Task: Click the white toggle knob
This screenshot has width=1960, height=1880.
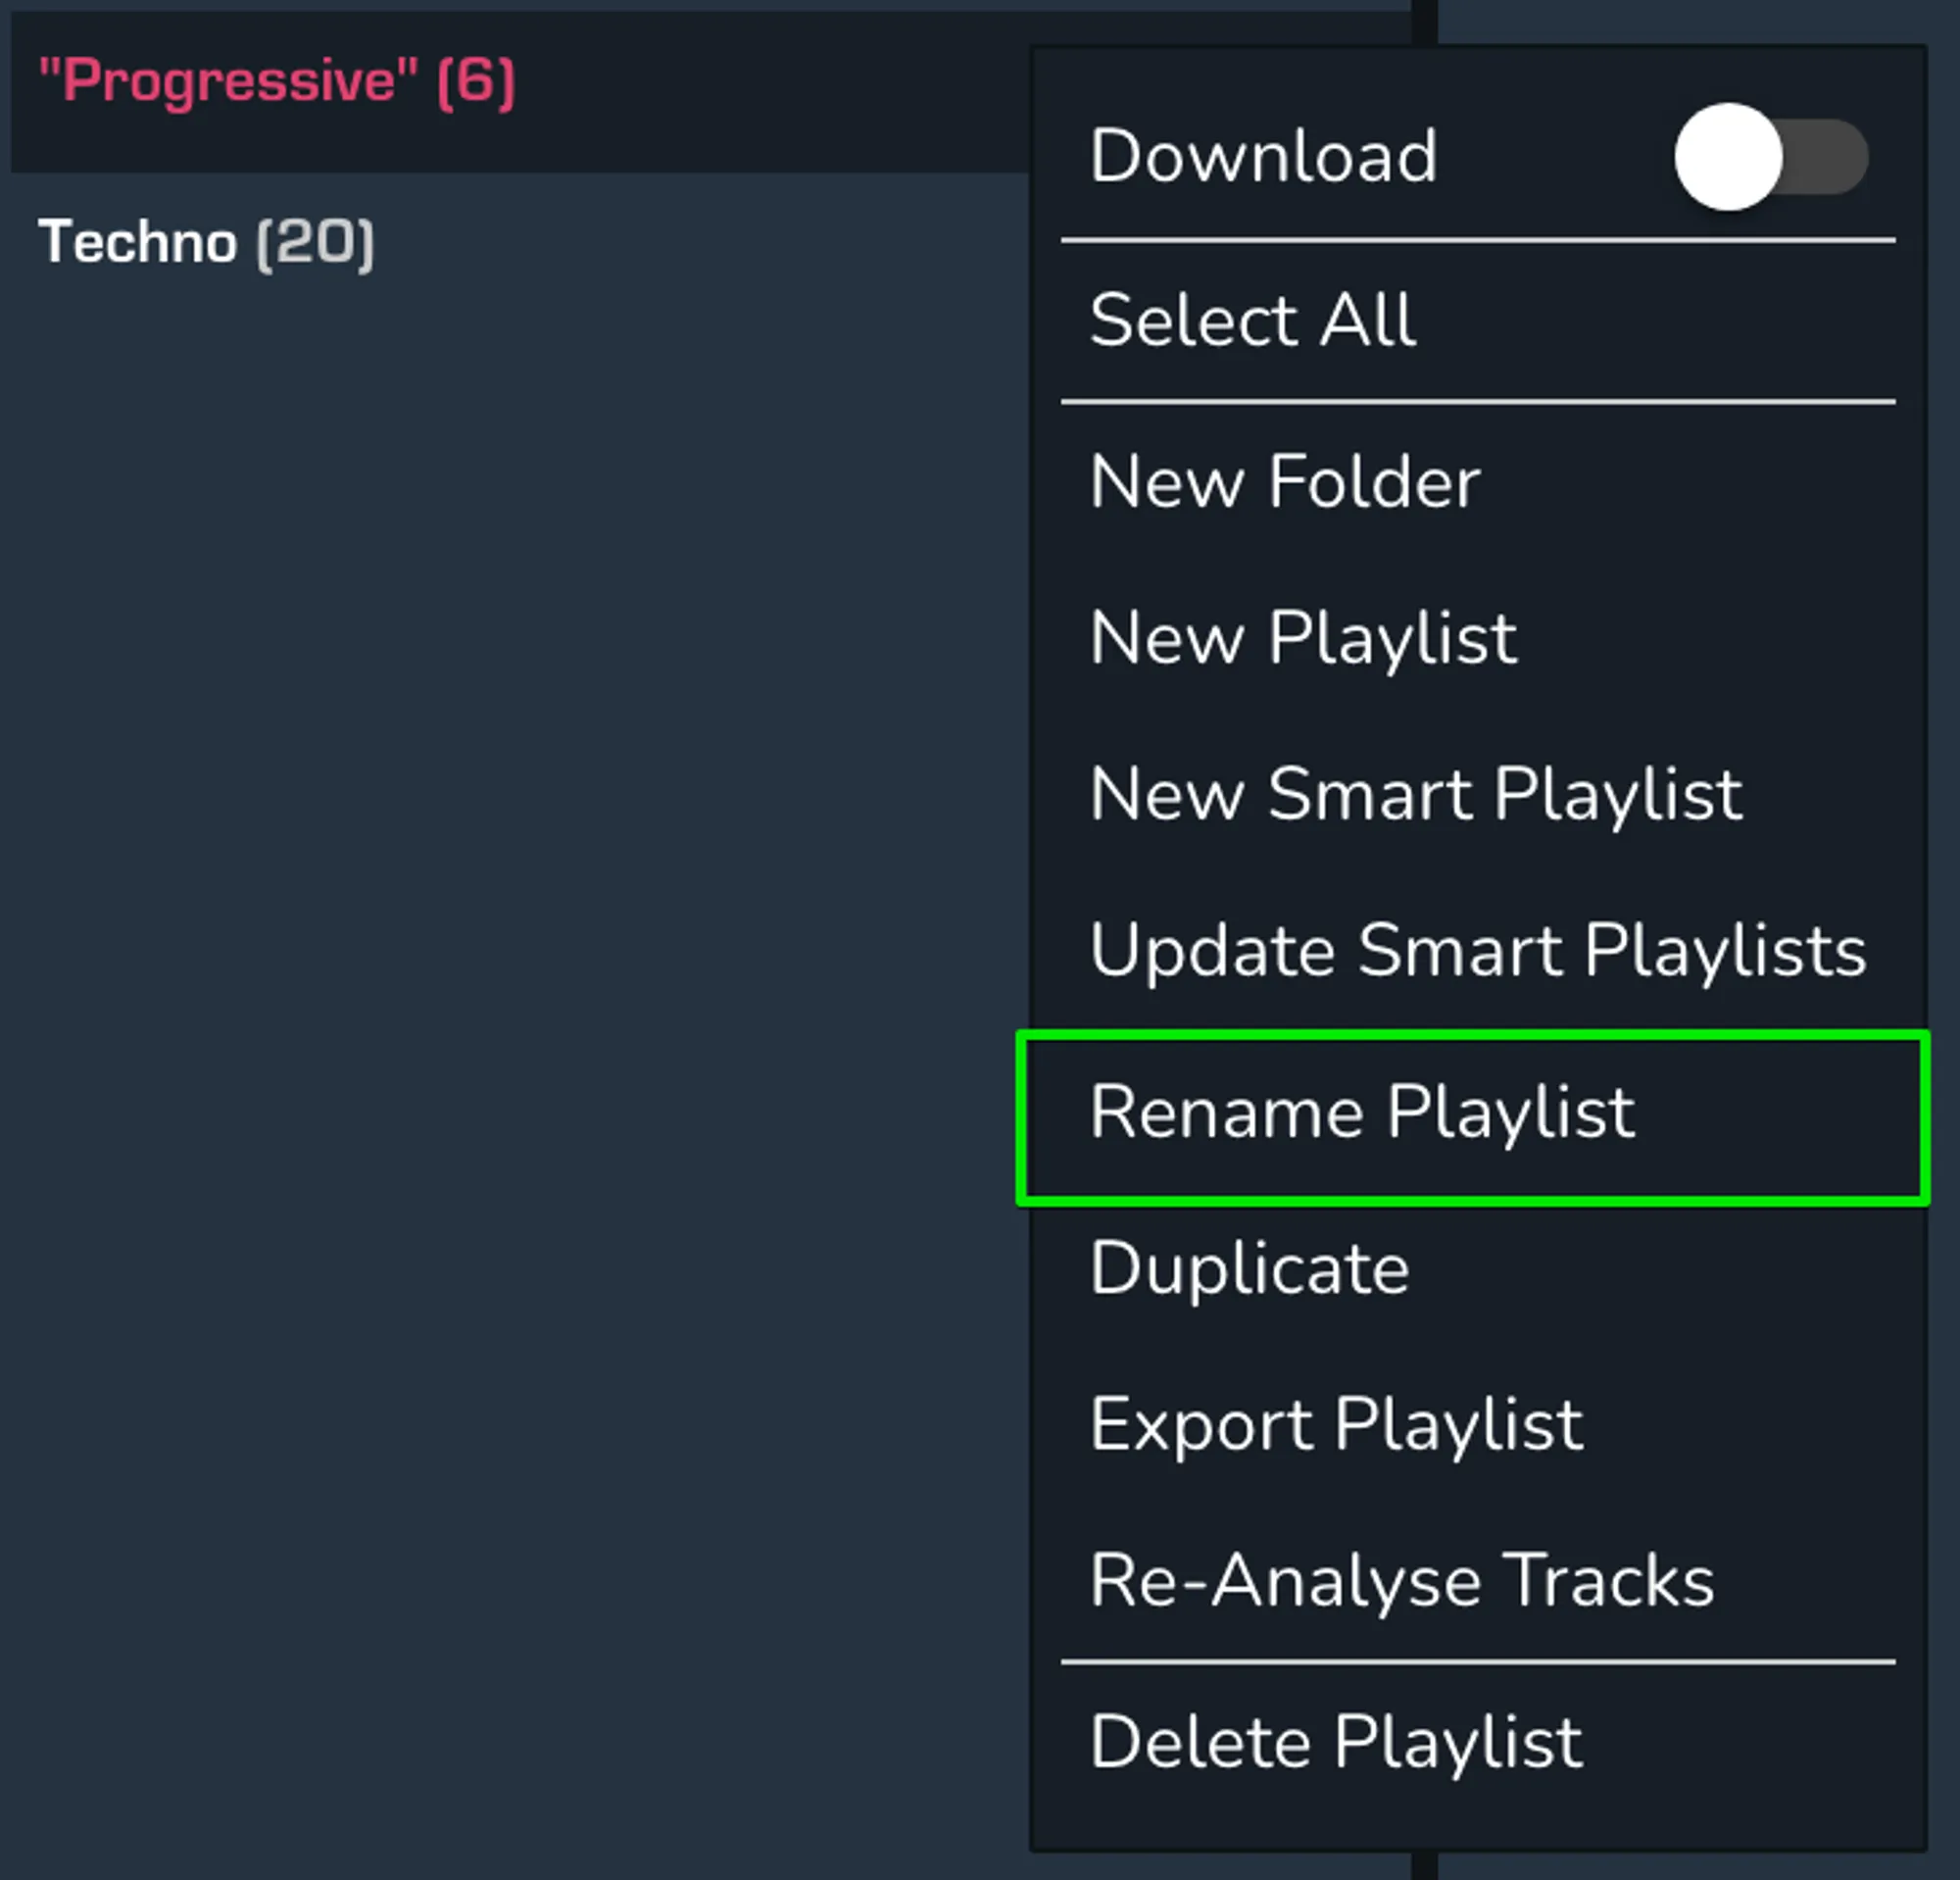Action: (1727, 155)
